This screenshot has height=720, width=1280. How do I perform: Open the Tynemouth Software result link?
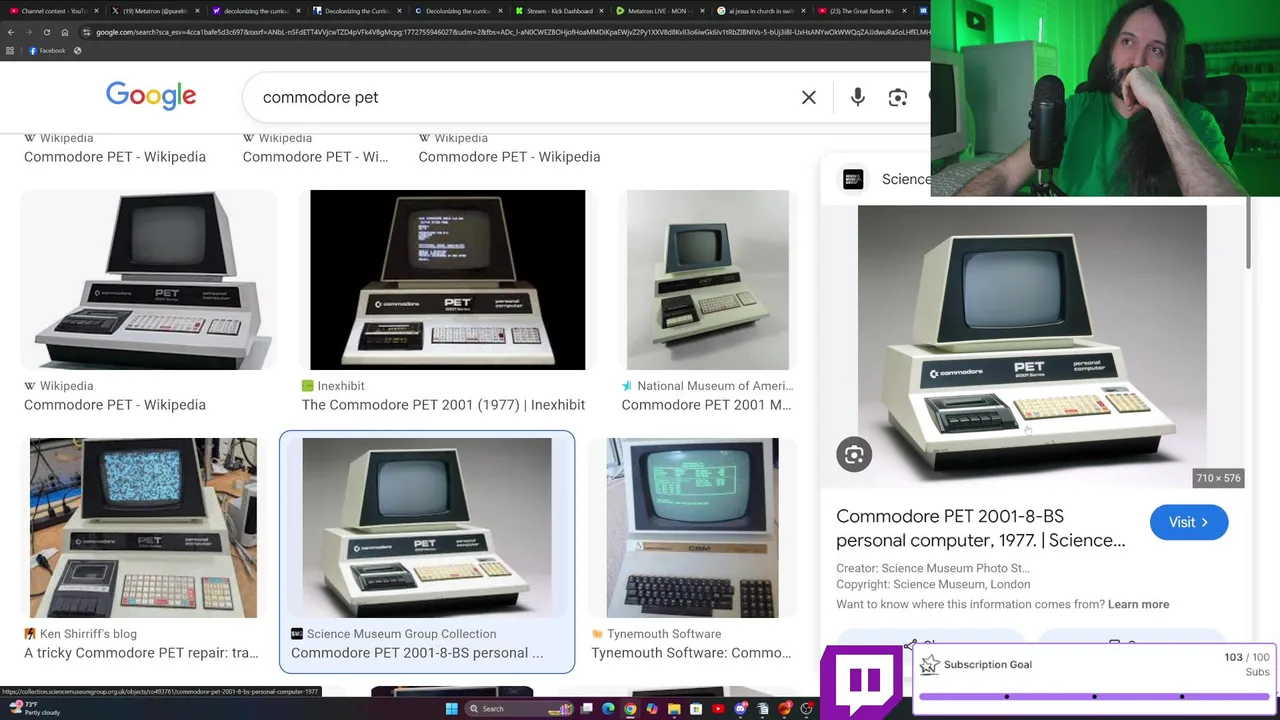[691, 653]
